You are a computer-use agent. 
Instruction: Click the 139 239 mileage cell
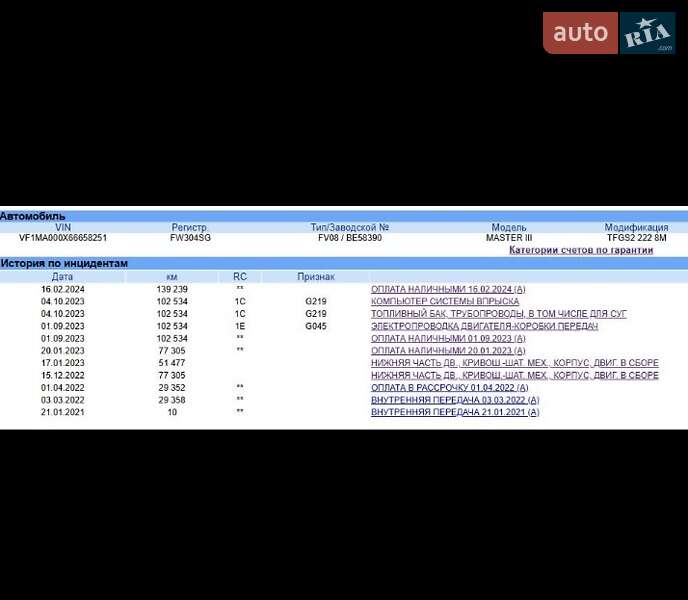click(172, 289)
